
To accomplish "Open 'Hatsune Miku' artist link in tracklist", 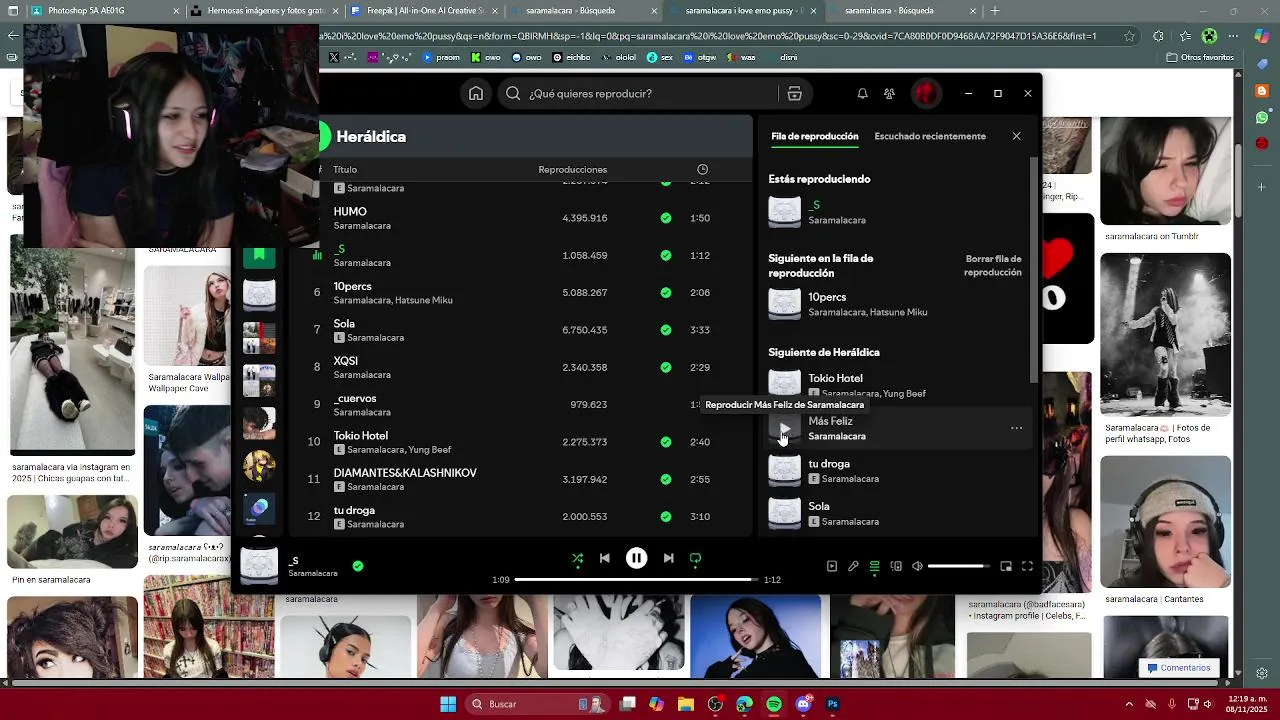I will pos(424,300).
